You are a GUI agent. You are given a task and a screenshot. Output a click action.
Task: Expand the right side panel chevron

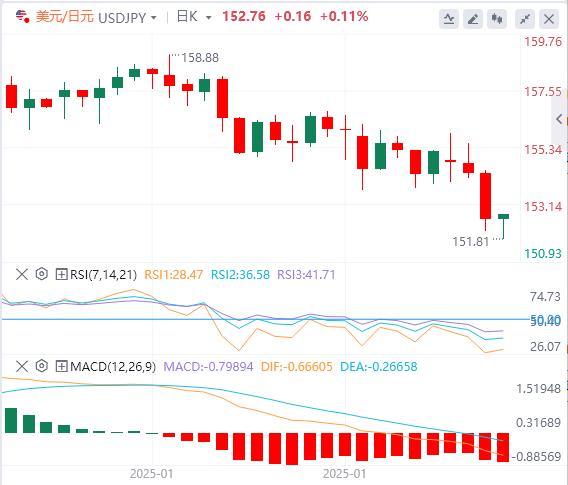point(560,118)
